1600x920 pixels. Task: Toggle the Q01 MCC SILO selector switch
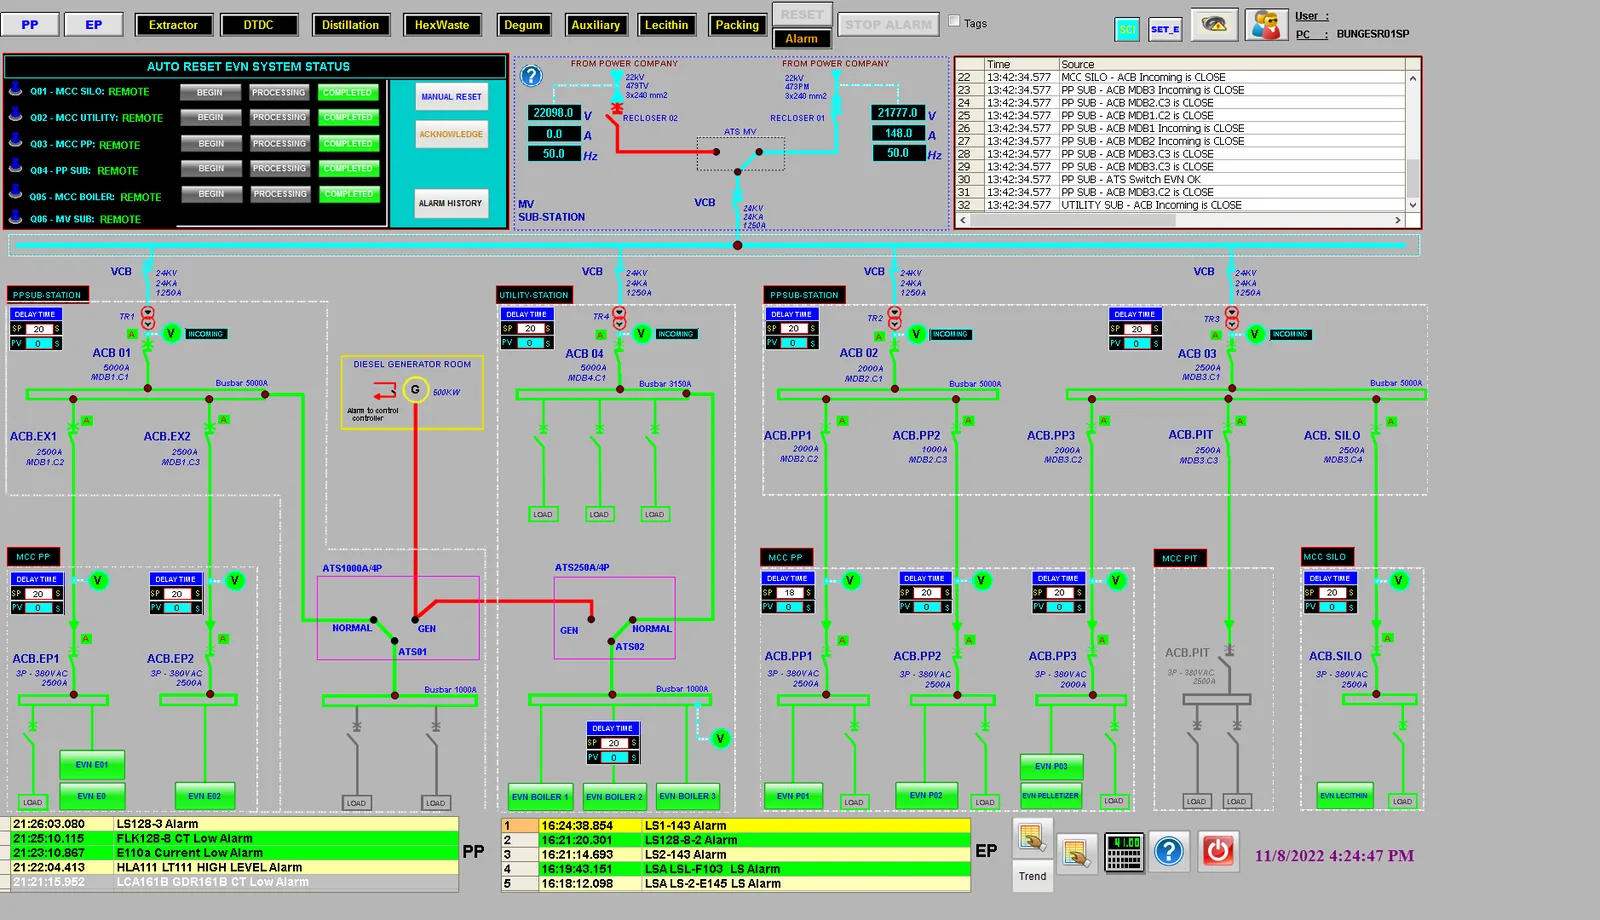[x=15, y=90]
